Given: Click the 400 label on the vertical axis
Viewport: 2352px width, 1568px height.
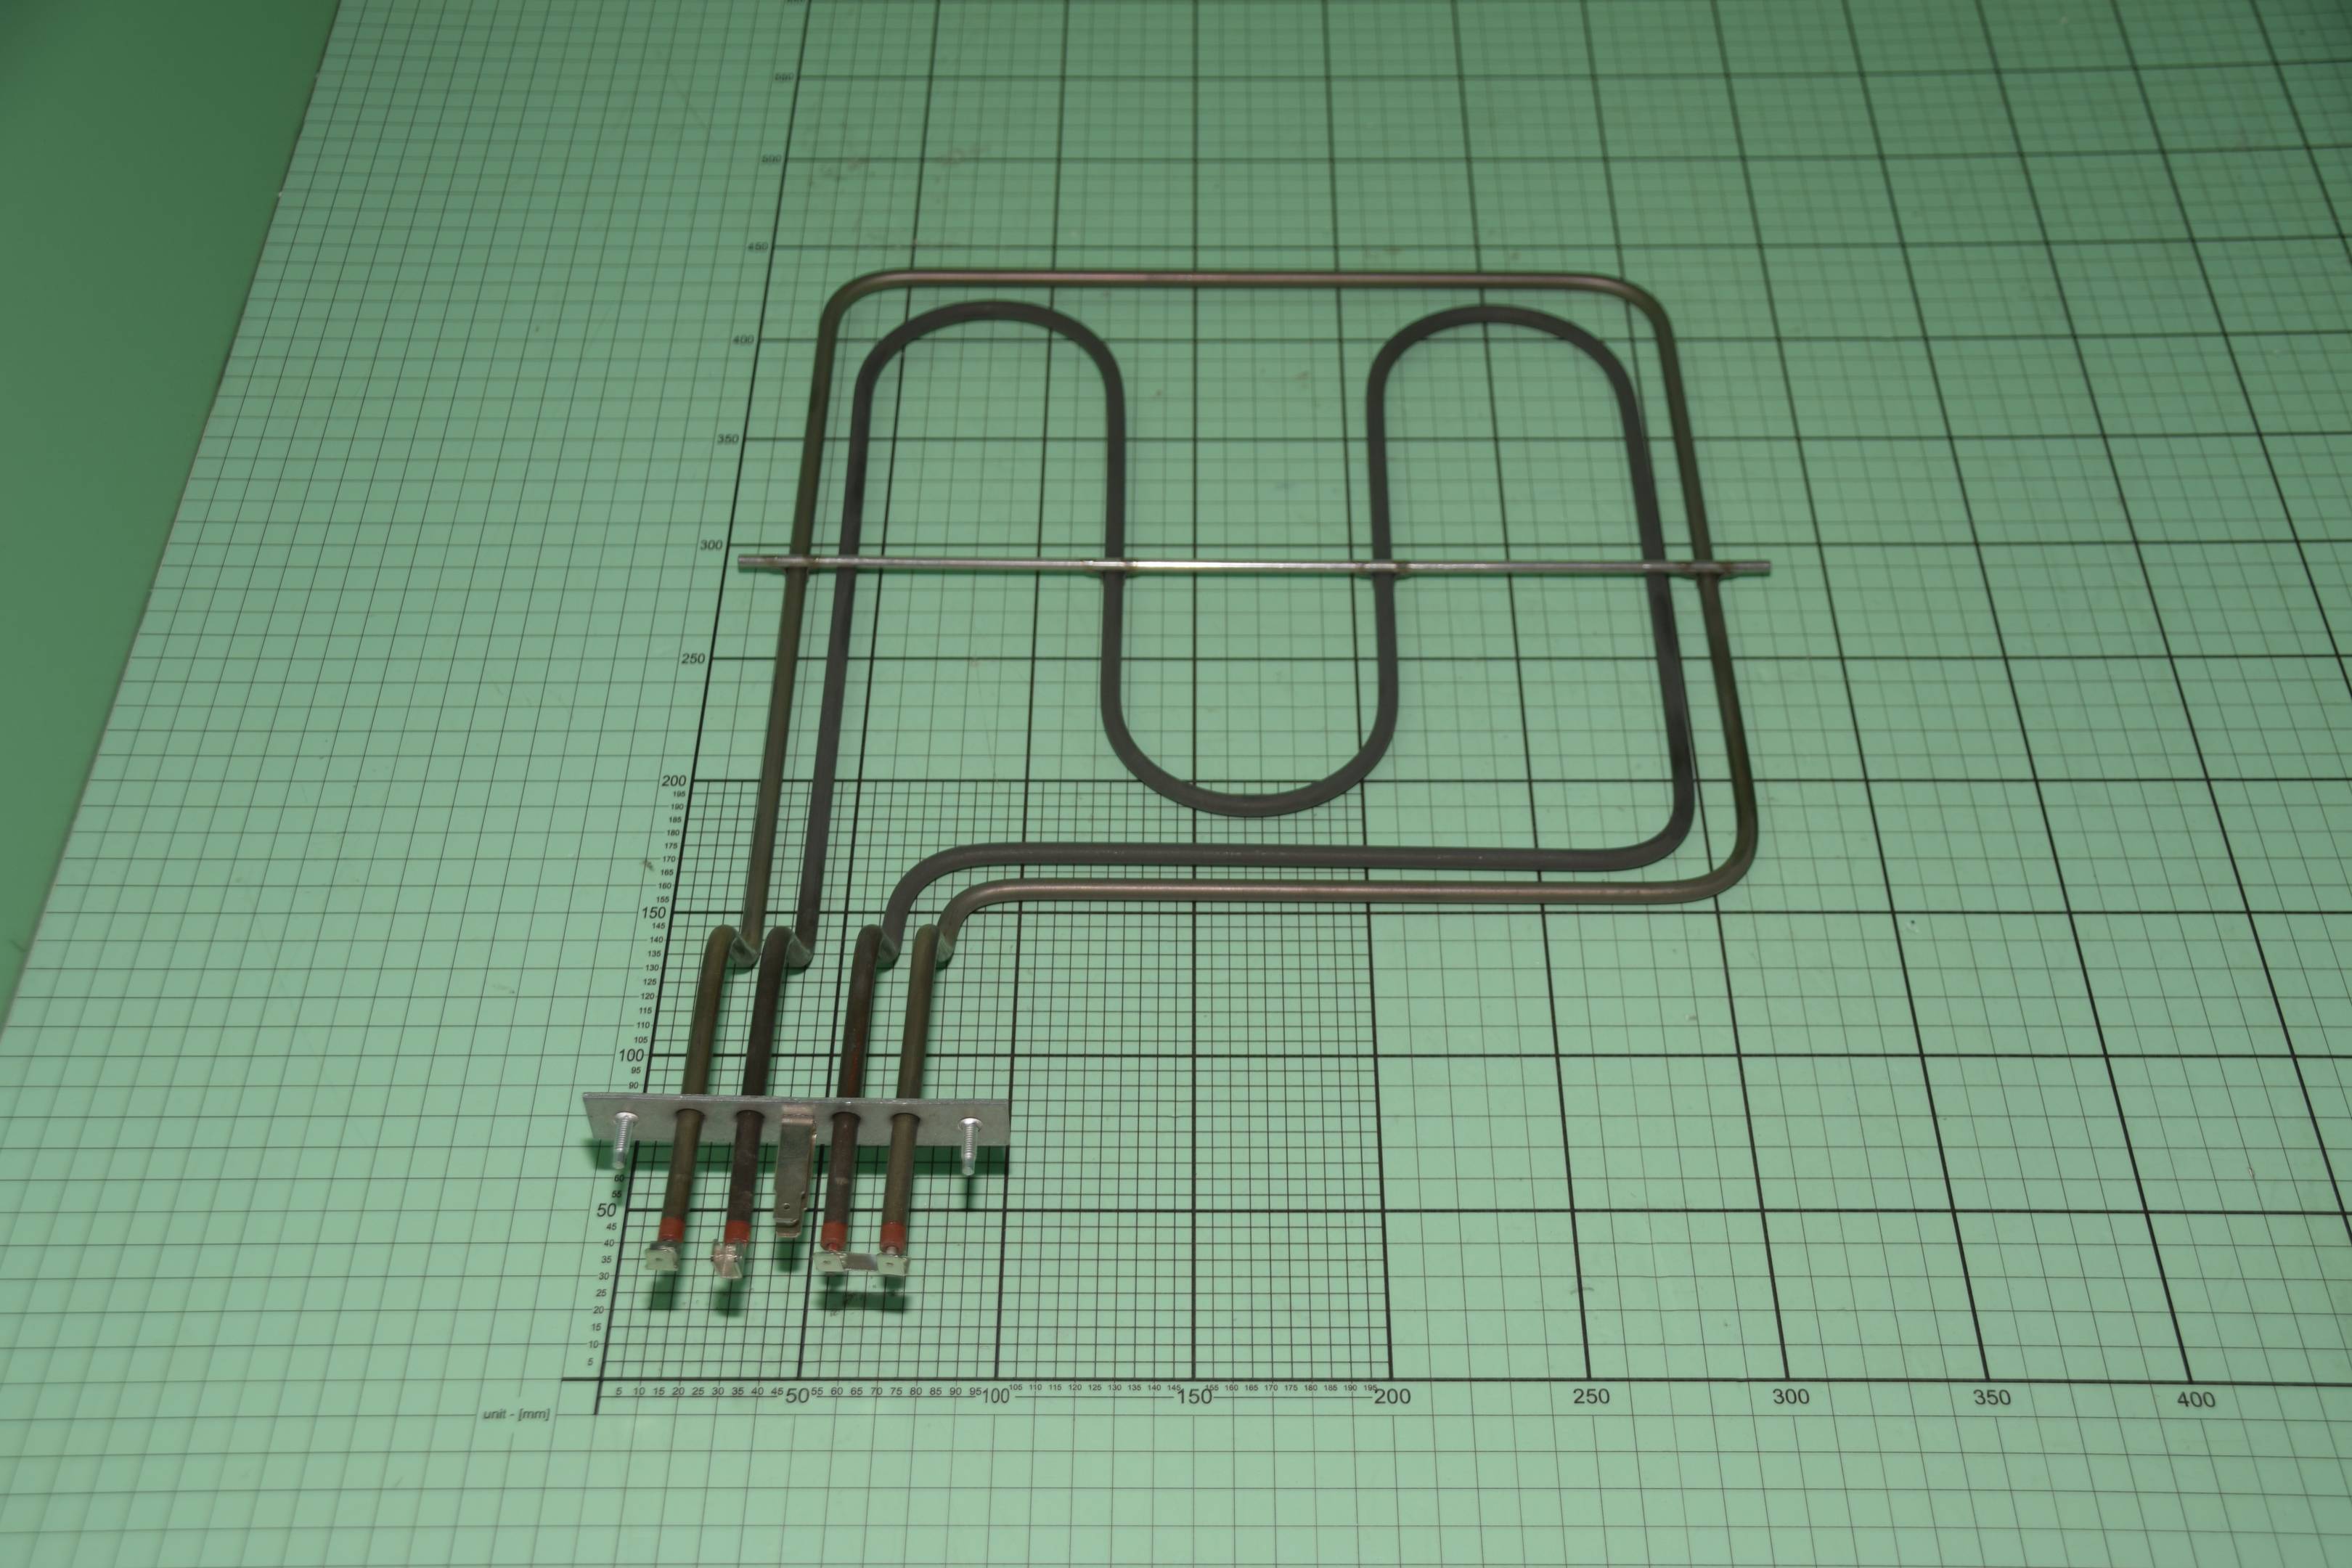Looking at the screenshot, I should (x=744, y=340).
